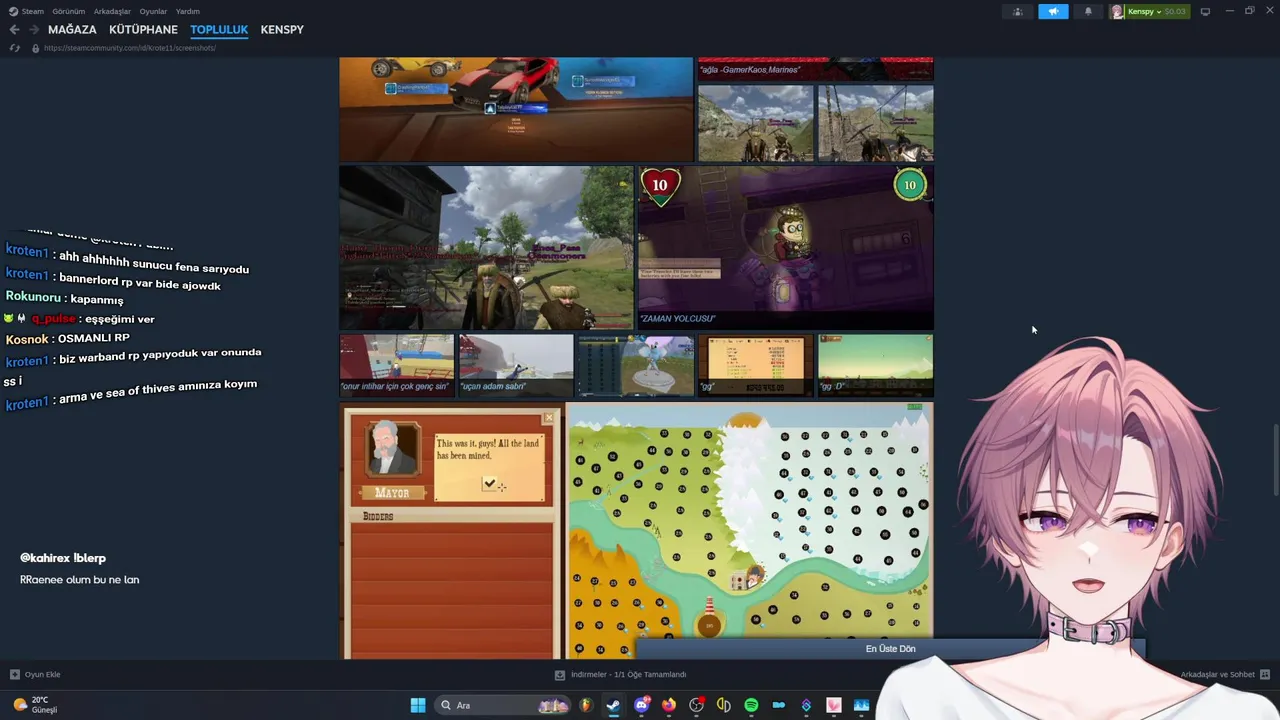Open the Oyunlar menu
The image size is (1280, 720).
[x=153, y=12]
